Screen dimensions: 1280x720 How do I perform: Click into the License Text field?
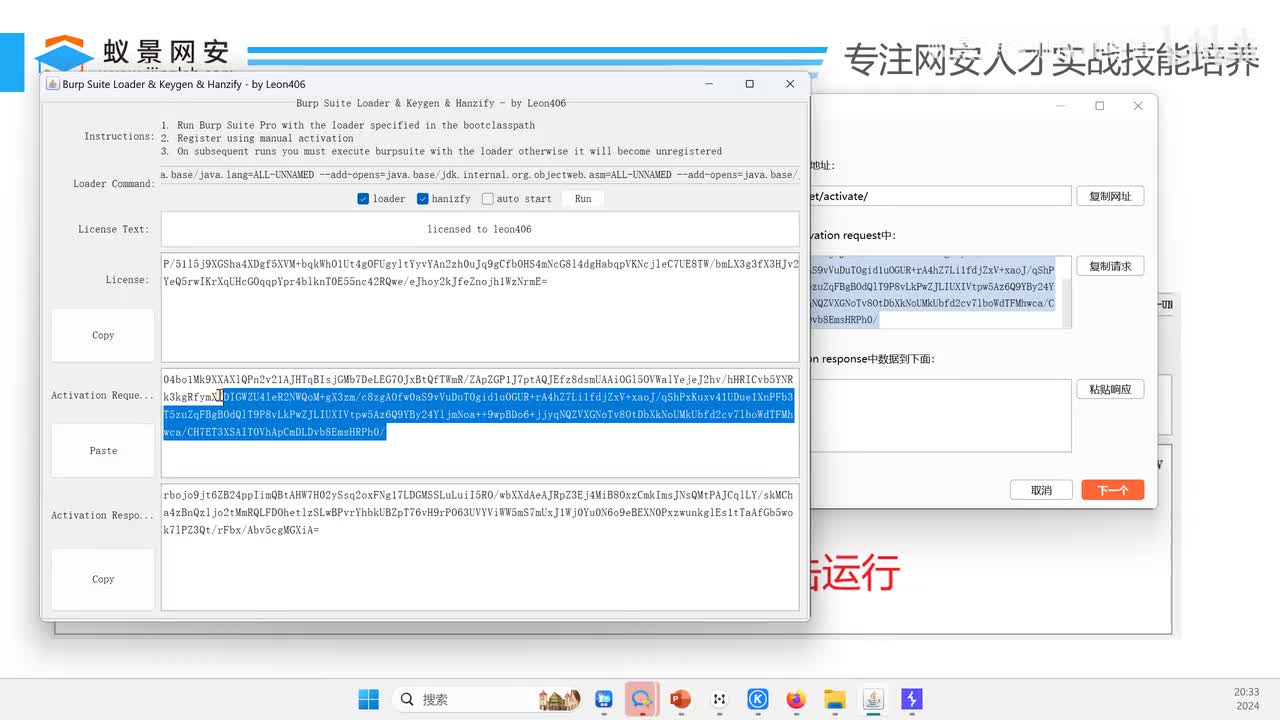(480, 229)
